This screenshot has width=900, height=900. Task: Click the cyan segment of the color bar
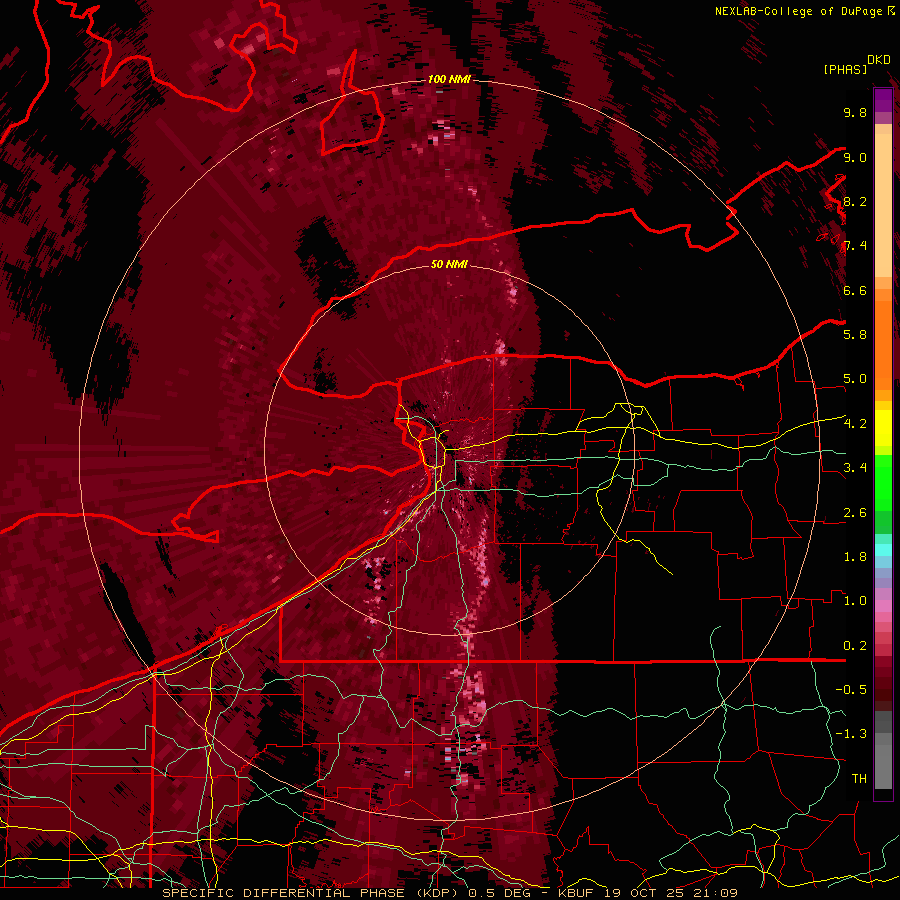[x=883, y=550]
